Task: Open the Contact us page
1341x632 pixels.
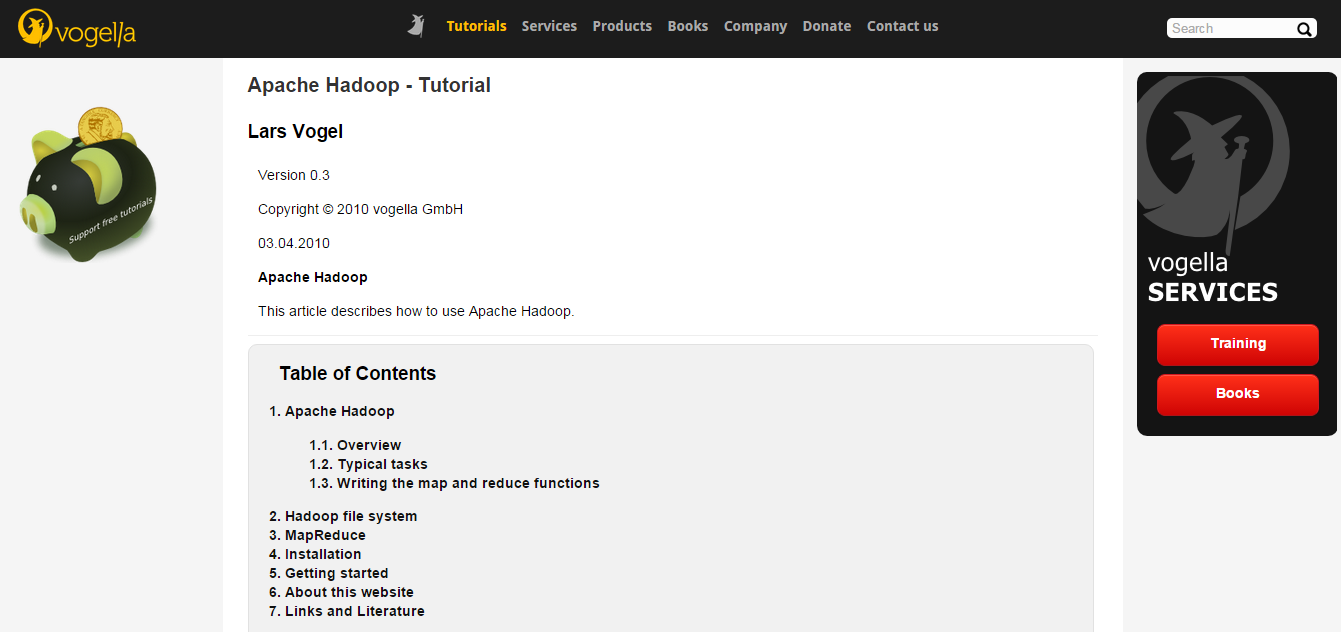Action: [x=903, y=26]
